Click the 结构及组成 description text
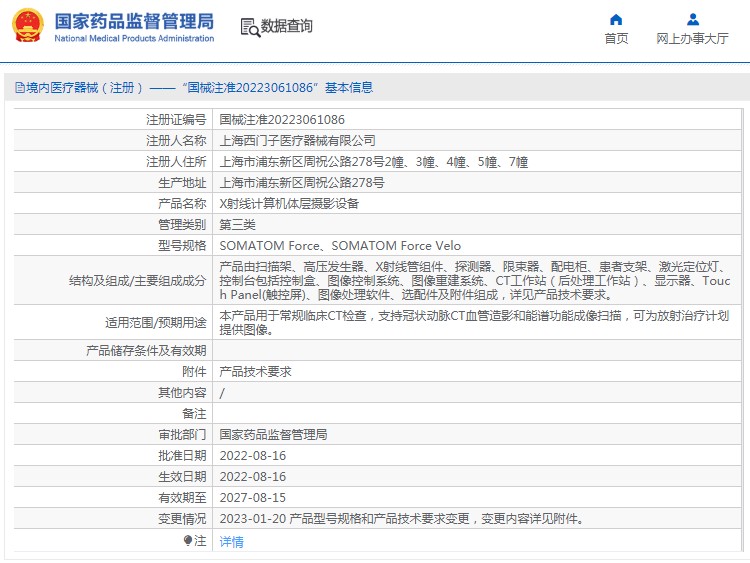750x563 pixels. point(474,280)
